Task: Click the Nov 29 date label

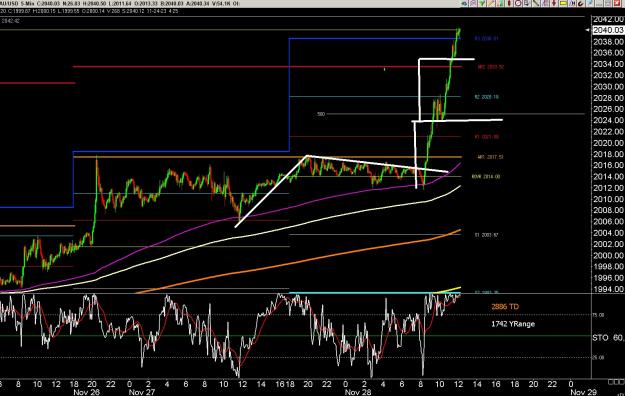Action: point(583,392)
